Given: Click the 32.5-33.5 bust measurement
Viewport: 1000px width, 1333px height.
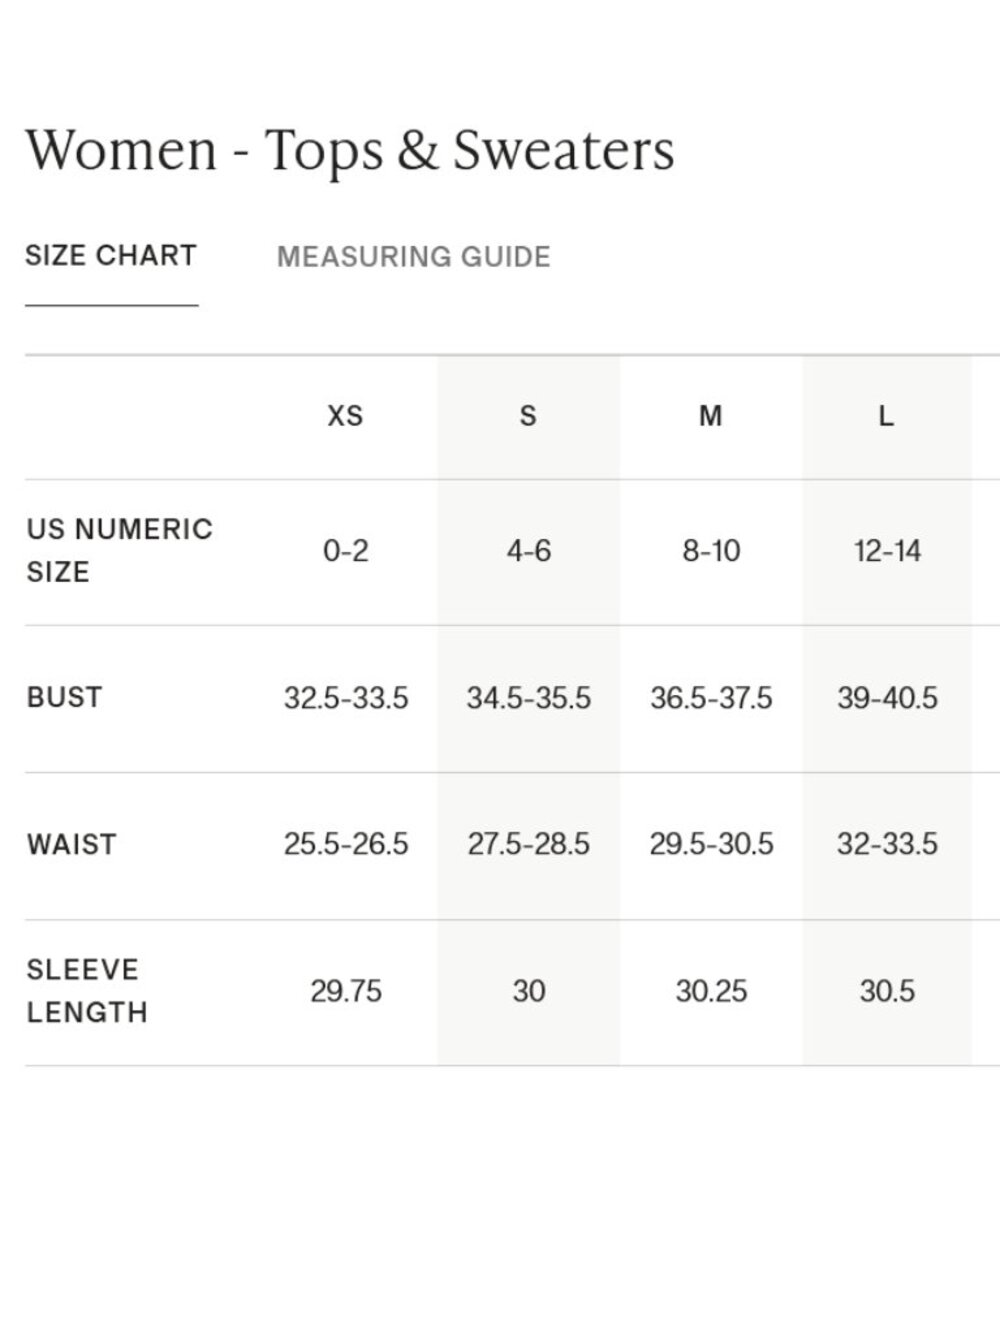Looking at the screenshot, I should point(345,698).
